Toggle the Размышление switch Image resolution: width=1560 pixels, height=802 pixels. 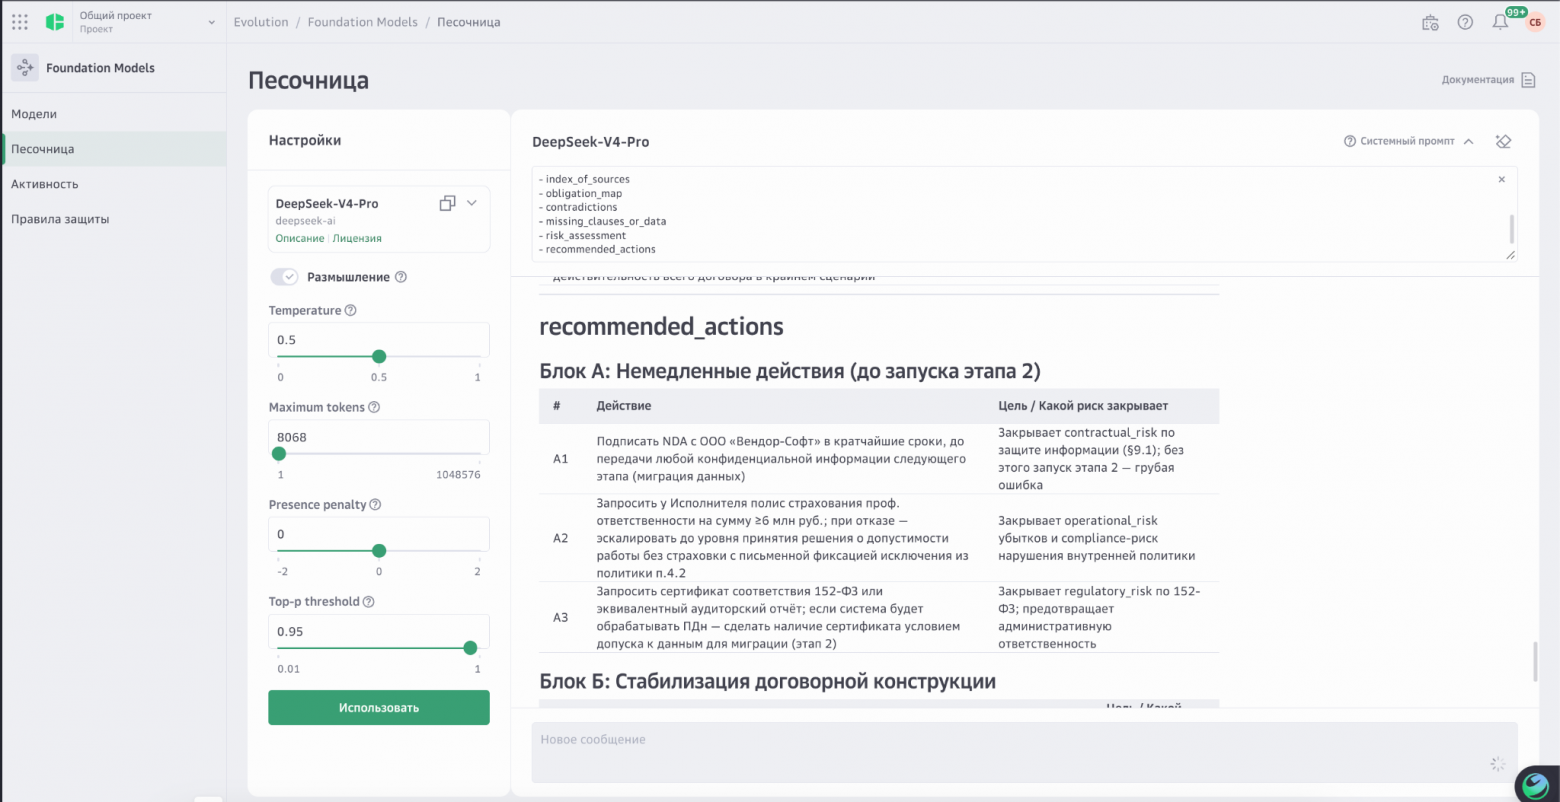[284, 277]
